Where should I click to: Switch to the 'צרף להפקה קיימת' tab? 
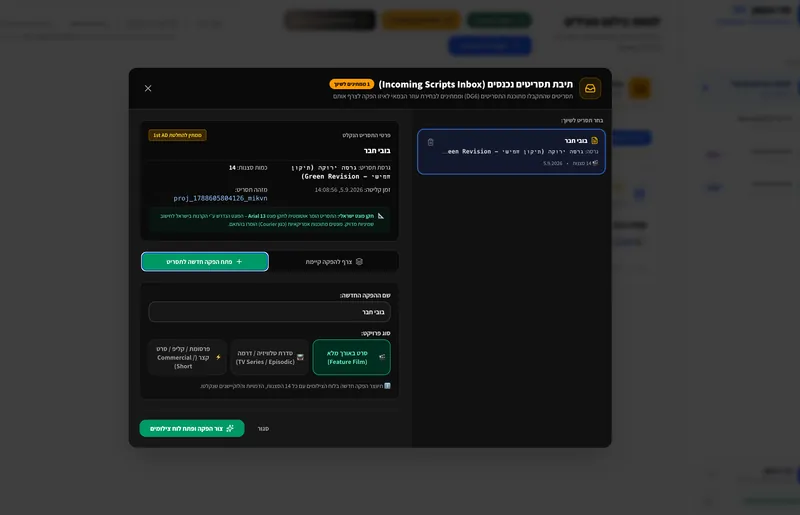click(334, 262)
